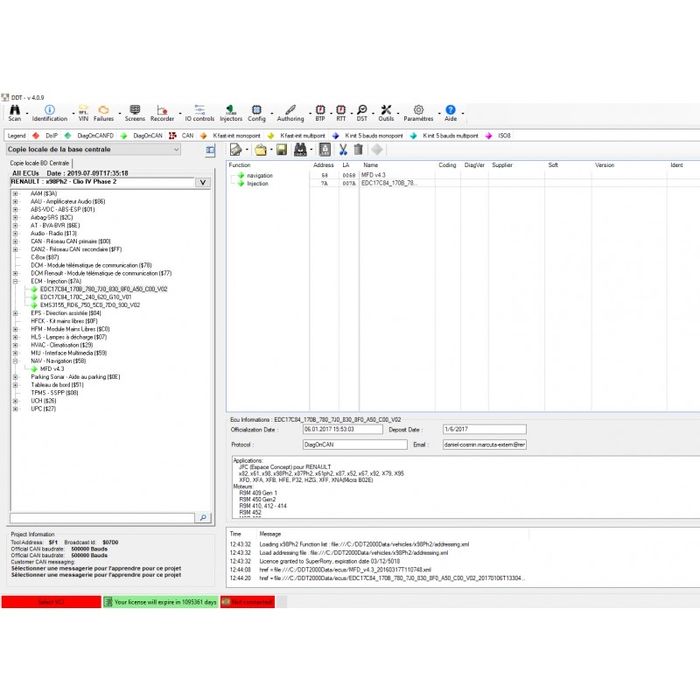Select EMS3155_RD6 ECU in tree
This screenshot has height=700, width=700.
90,305
